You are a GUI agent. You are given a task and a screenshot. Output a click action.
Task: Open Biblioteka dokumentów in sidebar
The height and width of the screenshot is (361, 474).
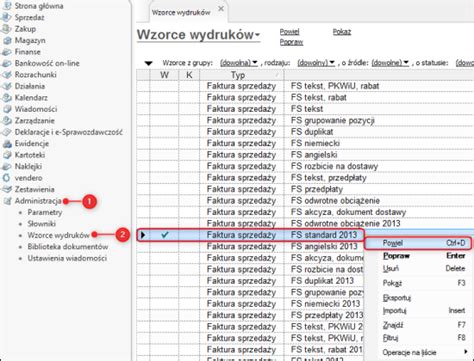68,247
